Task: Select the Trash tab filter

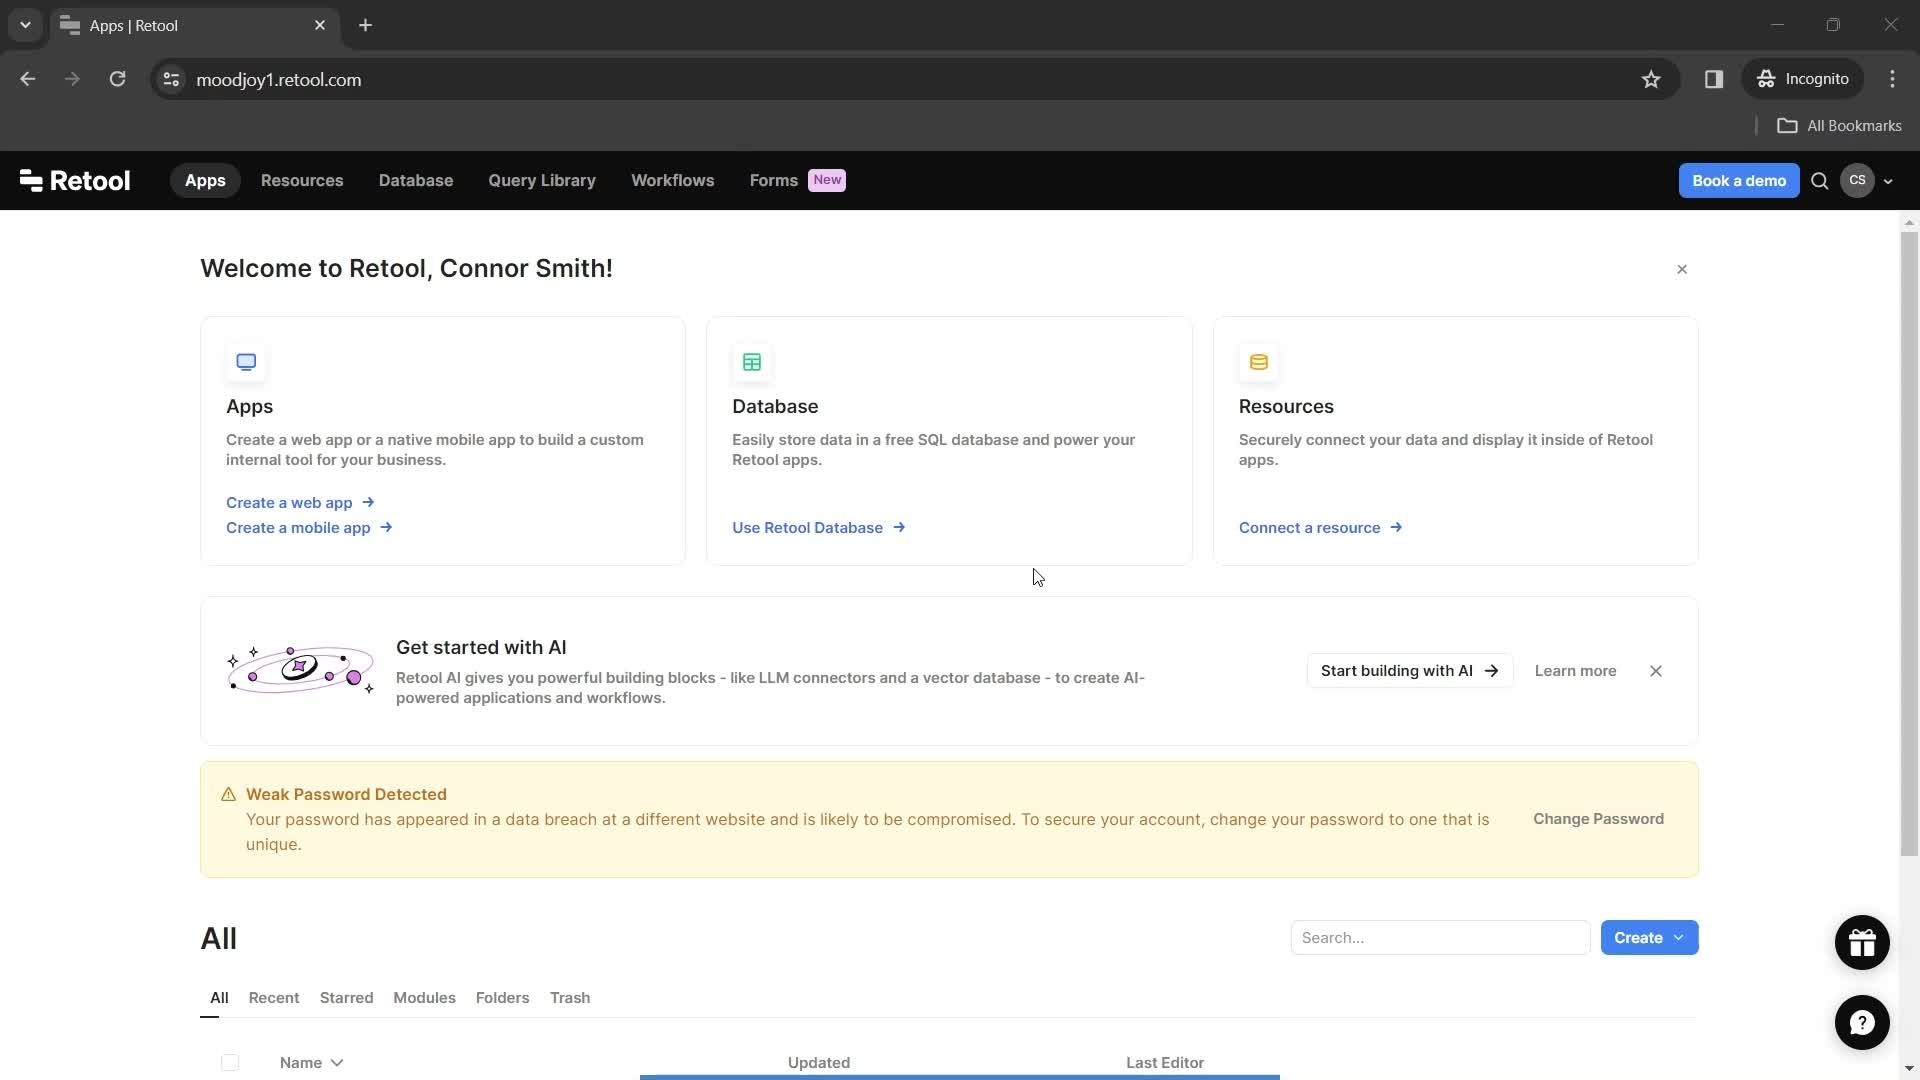Action: point(570,997)
